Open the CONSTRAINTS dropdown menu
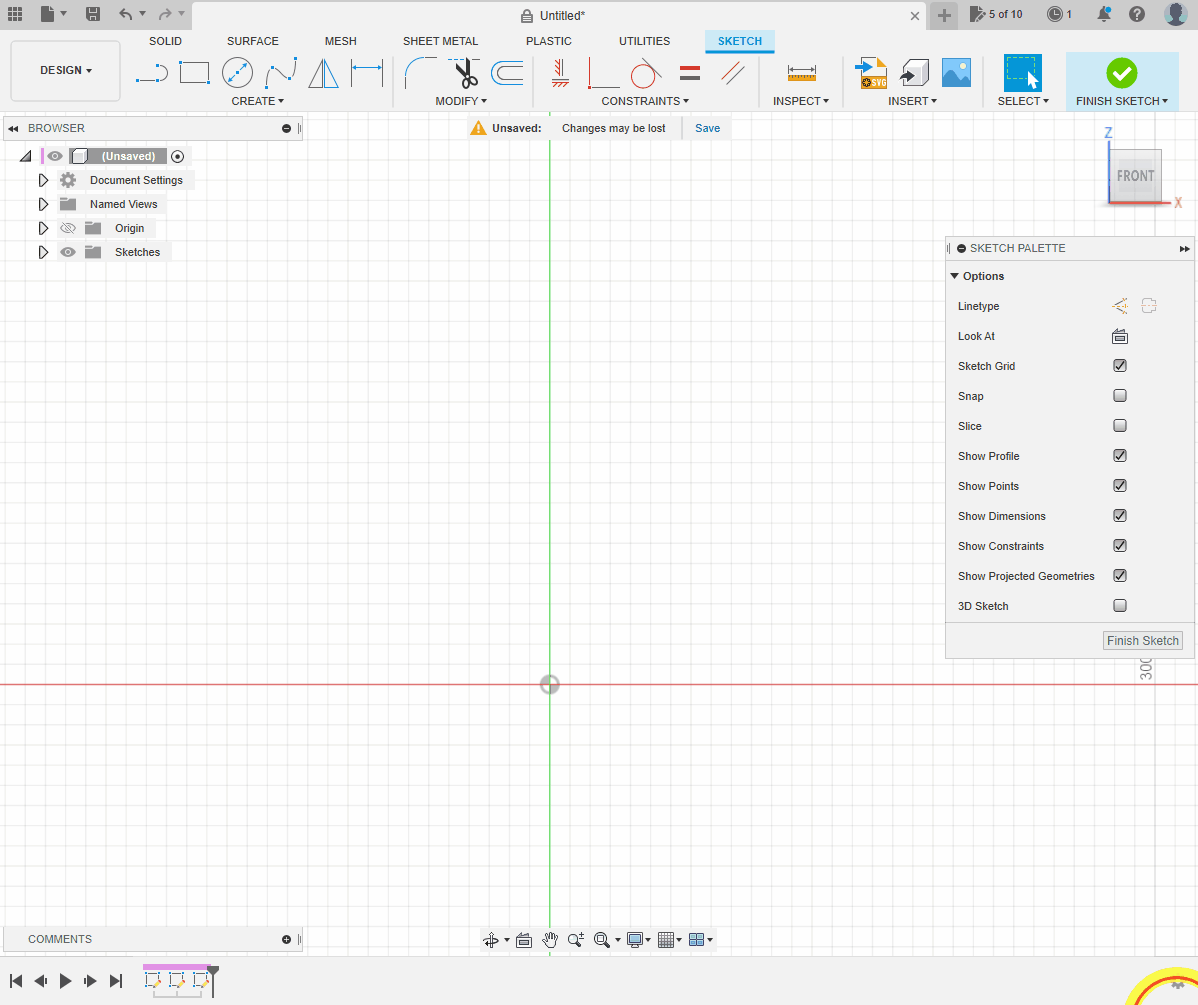Screen dimensions: 1198x1005 pyautogui.click(x=645, y=101)
